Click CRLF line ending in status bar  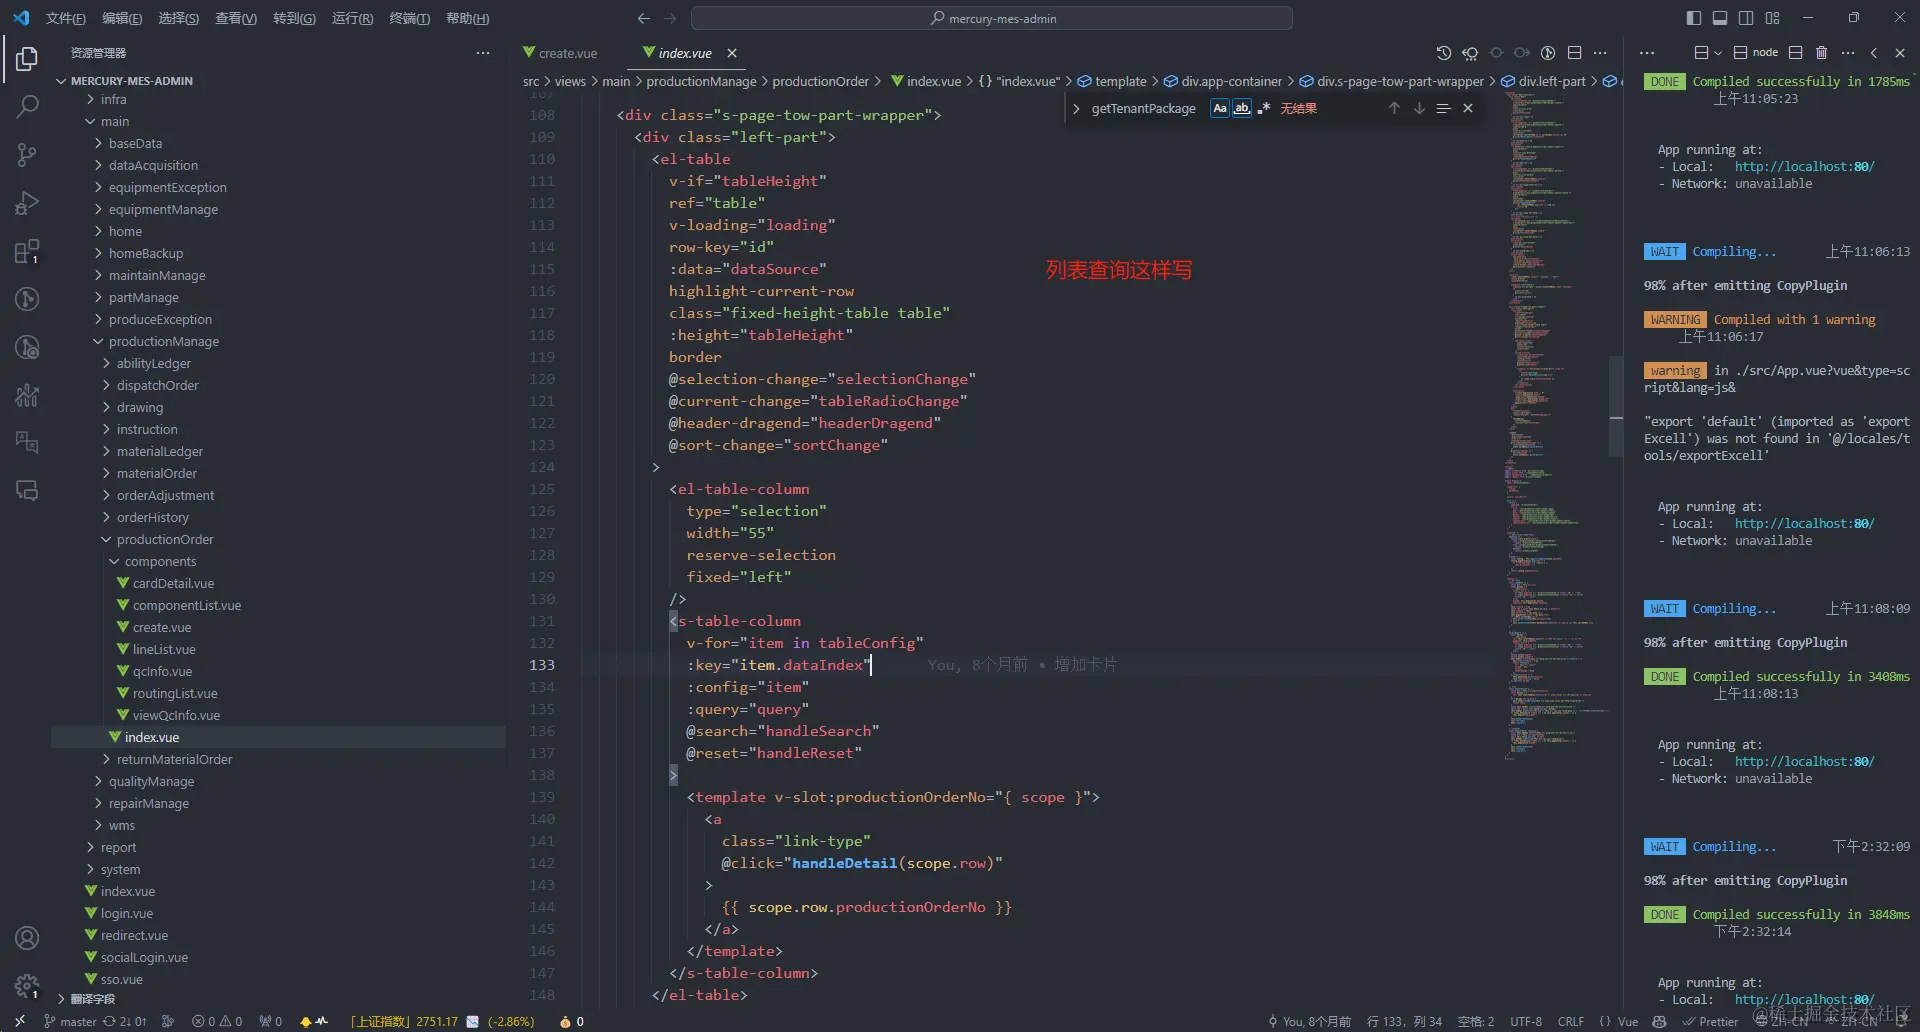click(x=1571, y=1021)
